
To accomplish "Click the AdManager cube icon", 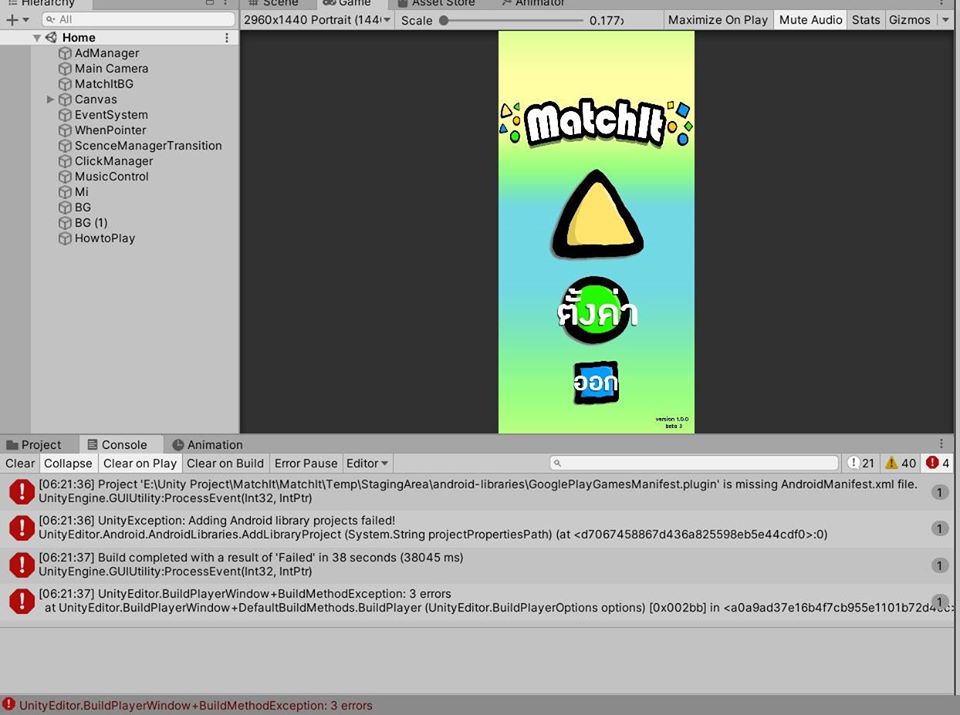I will click(65, 53).
